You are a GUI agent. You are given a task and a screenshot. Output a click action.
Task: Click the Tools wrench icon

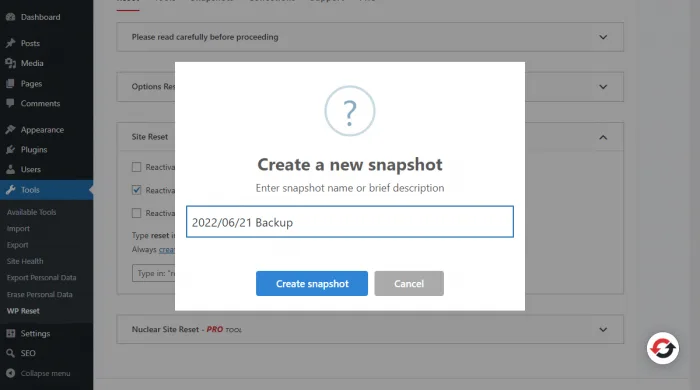click(x=11, y=190)
